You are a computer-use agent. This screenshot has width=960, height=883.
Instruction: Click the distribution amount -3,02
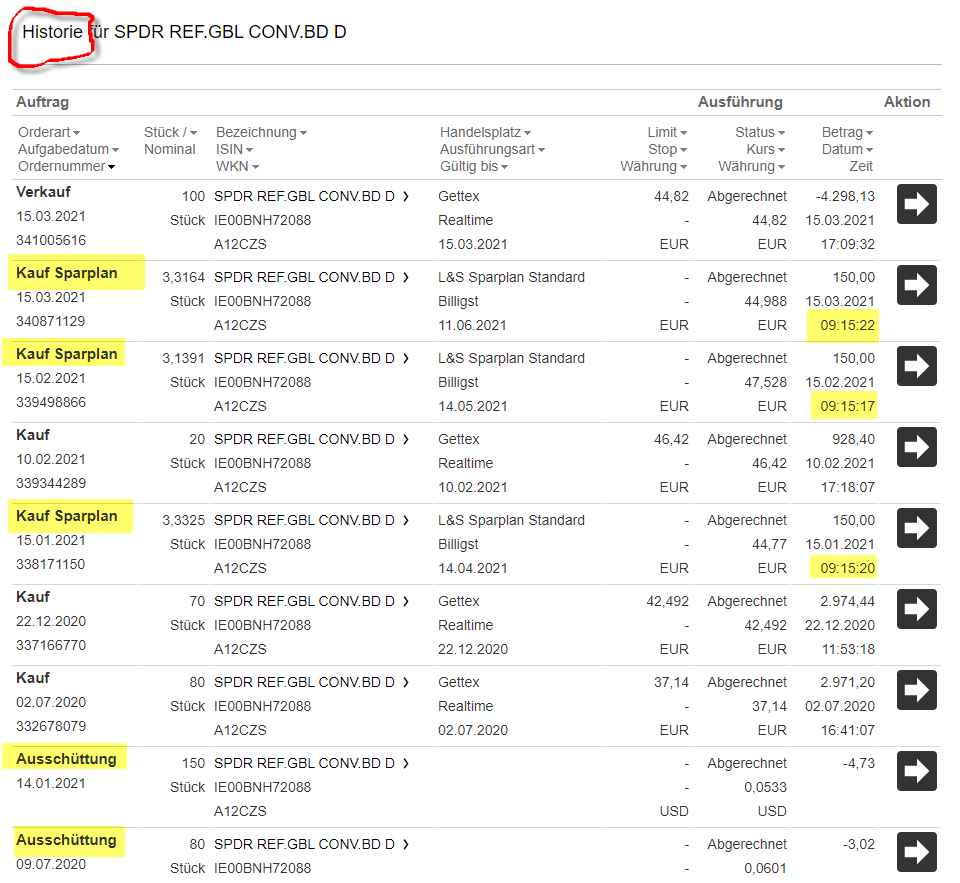pos(859,844)
